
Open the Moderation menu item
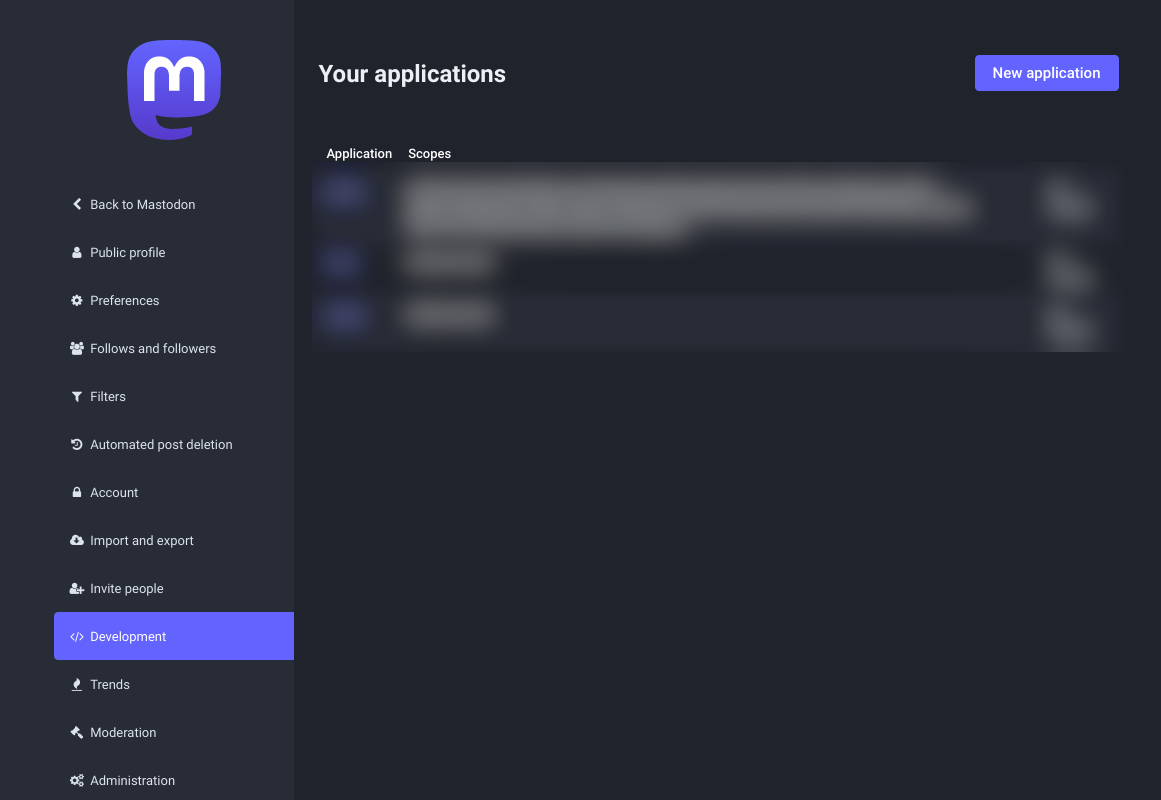[123, 733]
